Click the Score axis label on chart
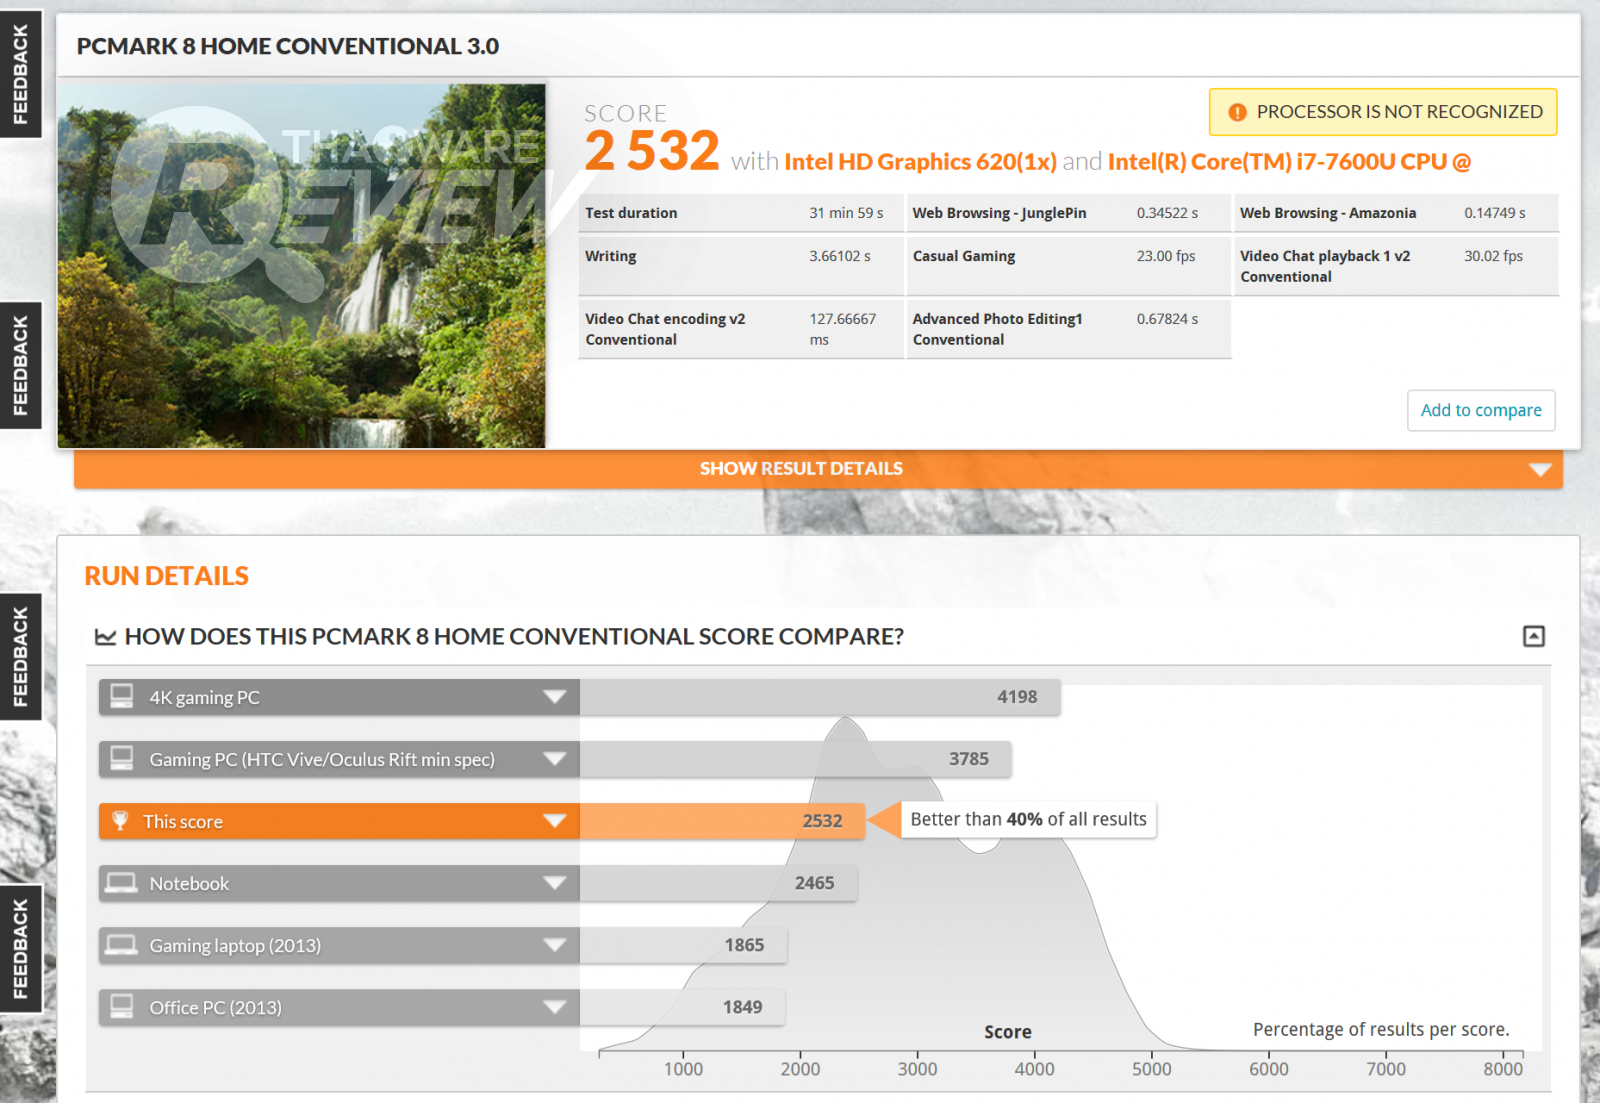Image resolution: width=1600 pixels, height=1103 pixels. click(x=1008, y=1032)
